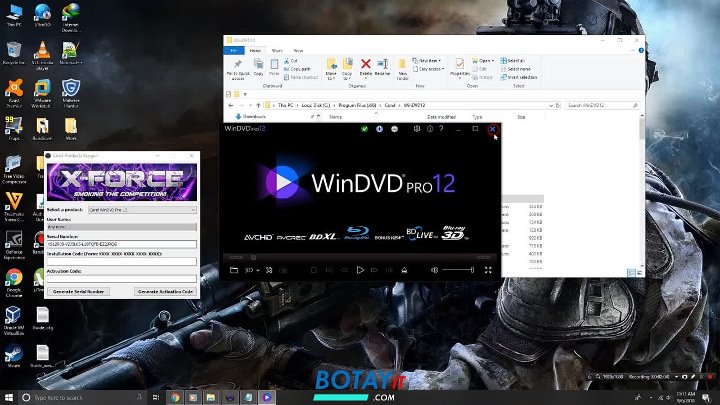The image size is (720, 405).
Task: Click the Search WinDVD12 box
Action: (x=602, y=105)
